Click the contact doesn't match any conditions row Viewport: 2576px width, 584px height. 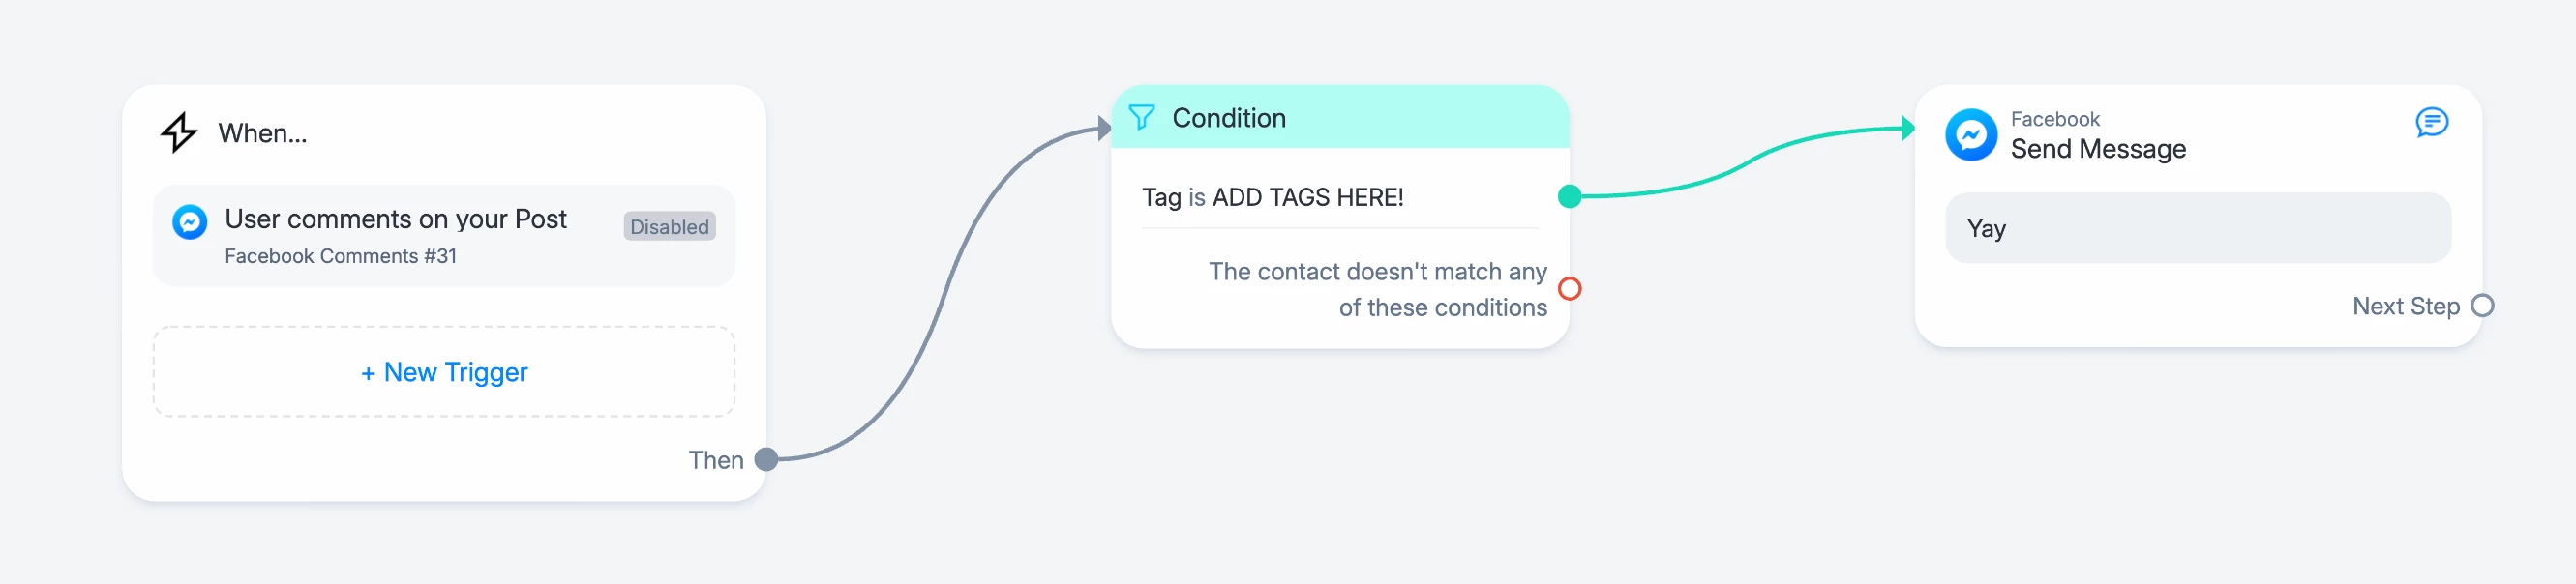coord(1376,289)
